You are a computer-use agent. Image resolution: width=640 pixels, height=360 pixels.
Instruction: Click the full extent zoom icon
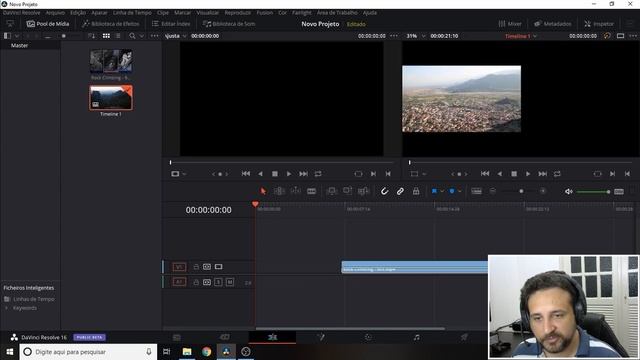(x=476, y=191)
